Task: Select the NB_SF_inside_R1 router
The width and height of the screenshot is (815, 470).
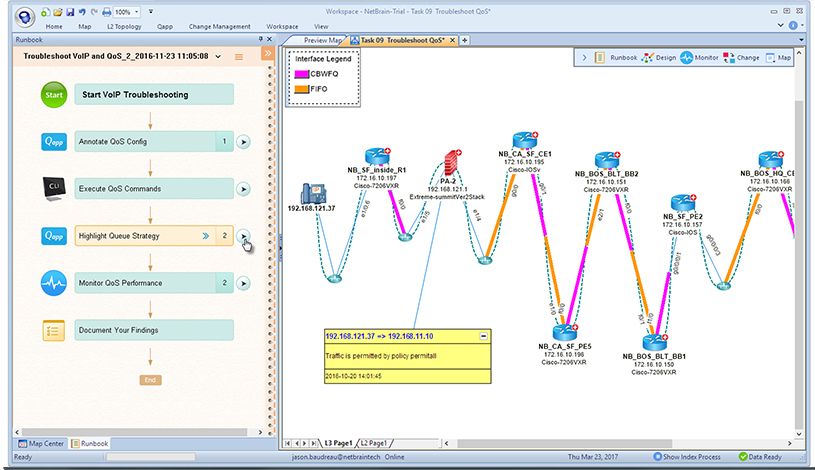Action: pos(377,156)
